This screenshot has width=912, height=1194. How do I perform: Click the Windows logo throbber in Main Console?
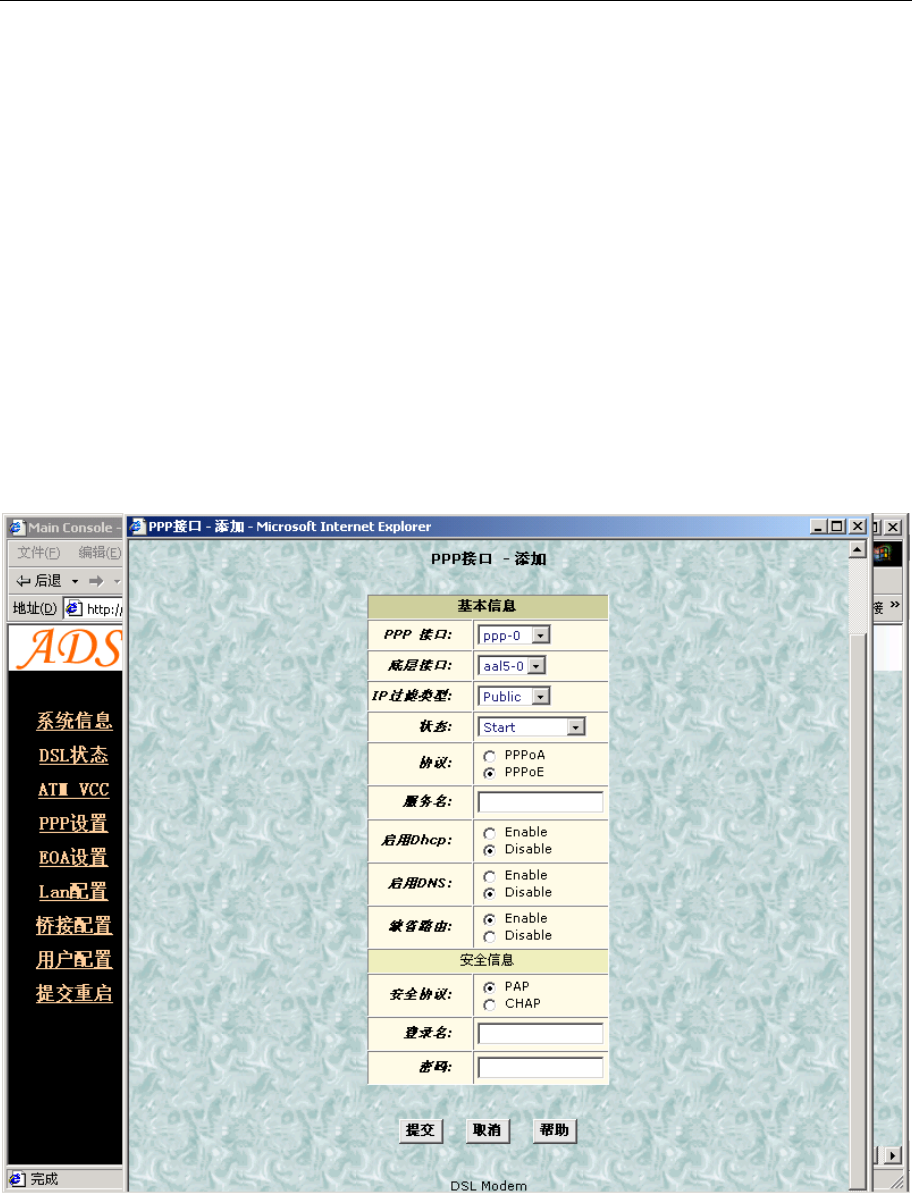coord(884,553)
